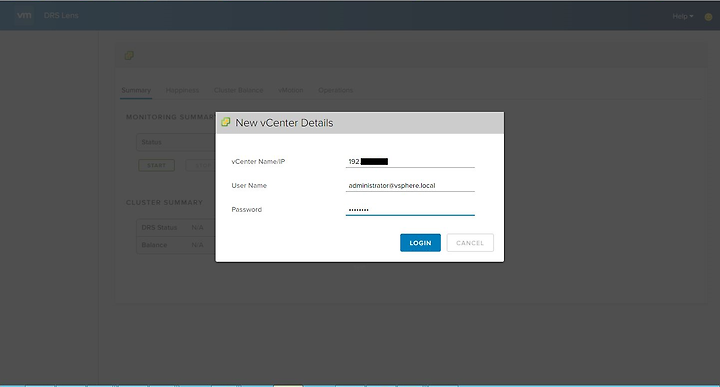
Task: Switch to the Summary tab
Action: coord(136,90)
